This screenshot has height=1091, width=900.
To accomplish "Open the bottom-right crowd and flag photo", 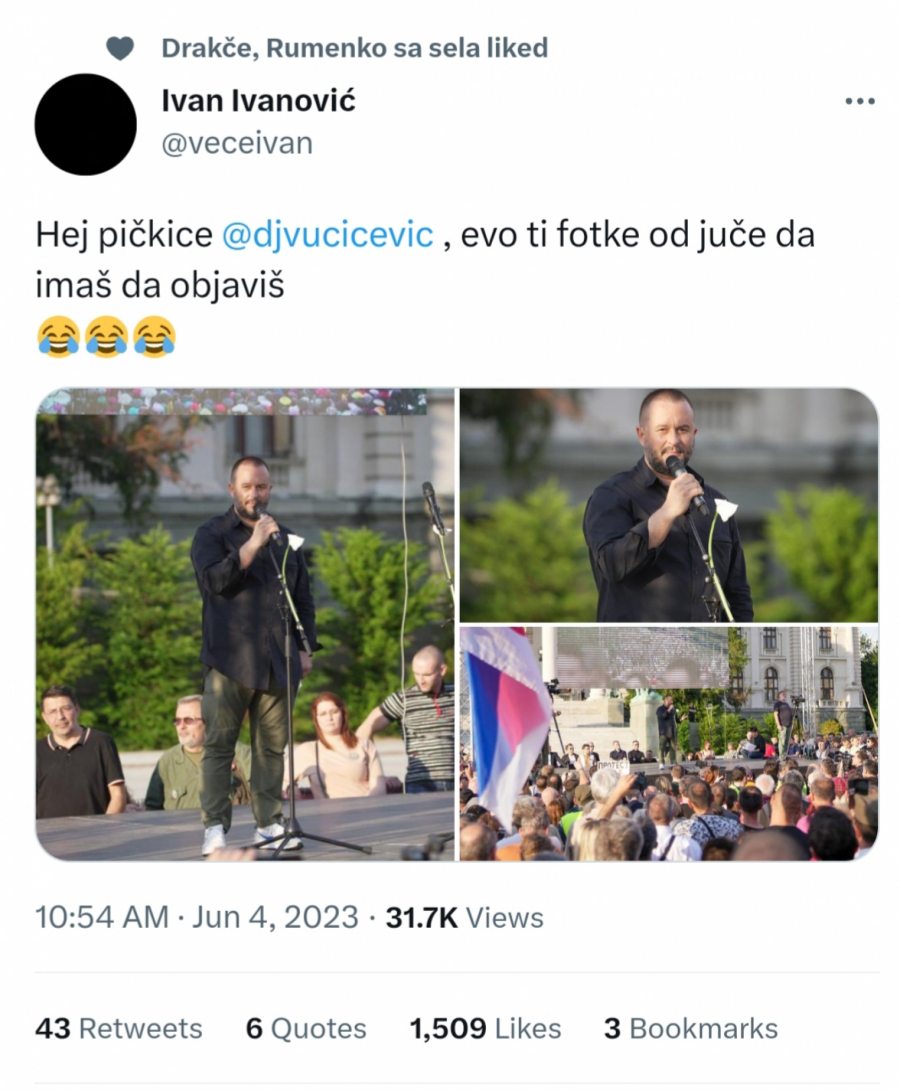I will pyautogui.click(x=668, y=743).
